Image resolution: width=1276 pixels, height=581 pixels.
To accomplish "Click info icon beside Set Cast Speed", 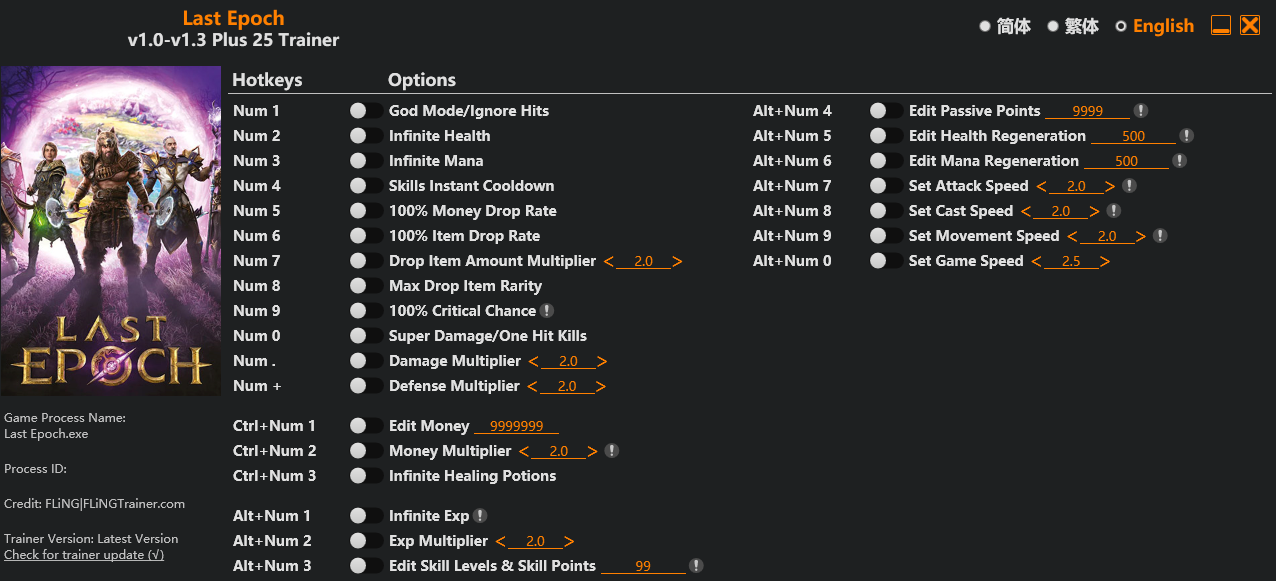I will click(x=1114, y=211).
